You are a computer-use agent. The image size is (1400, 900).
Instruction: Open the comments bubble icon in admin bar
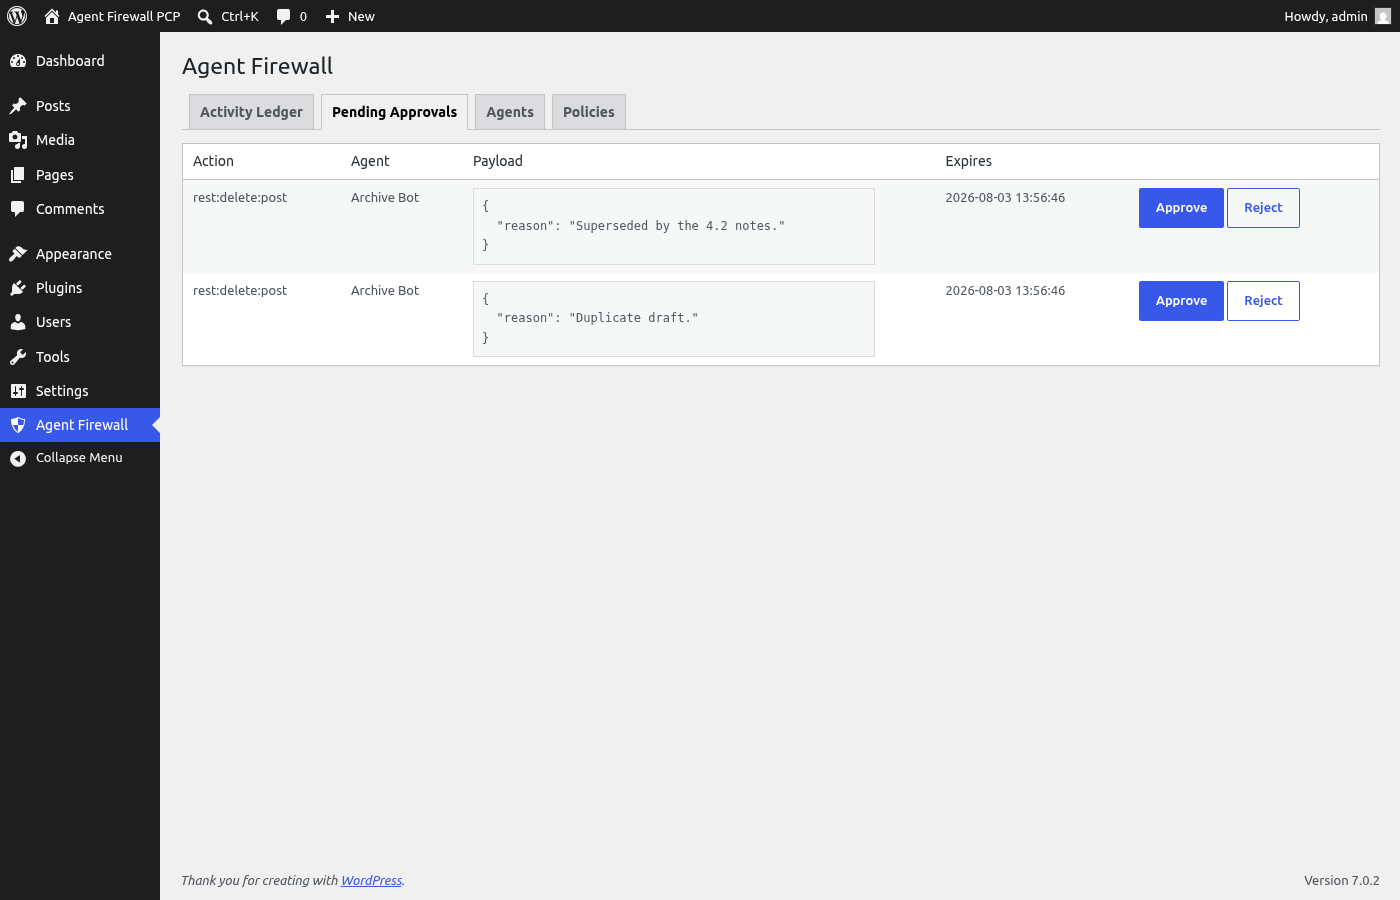click(x=284, y=16)
